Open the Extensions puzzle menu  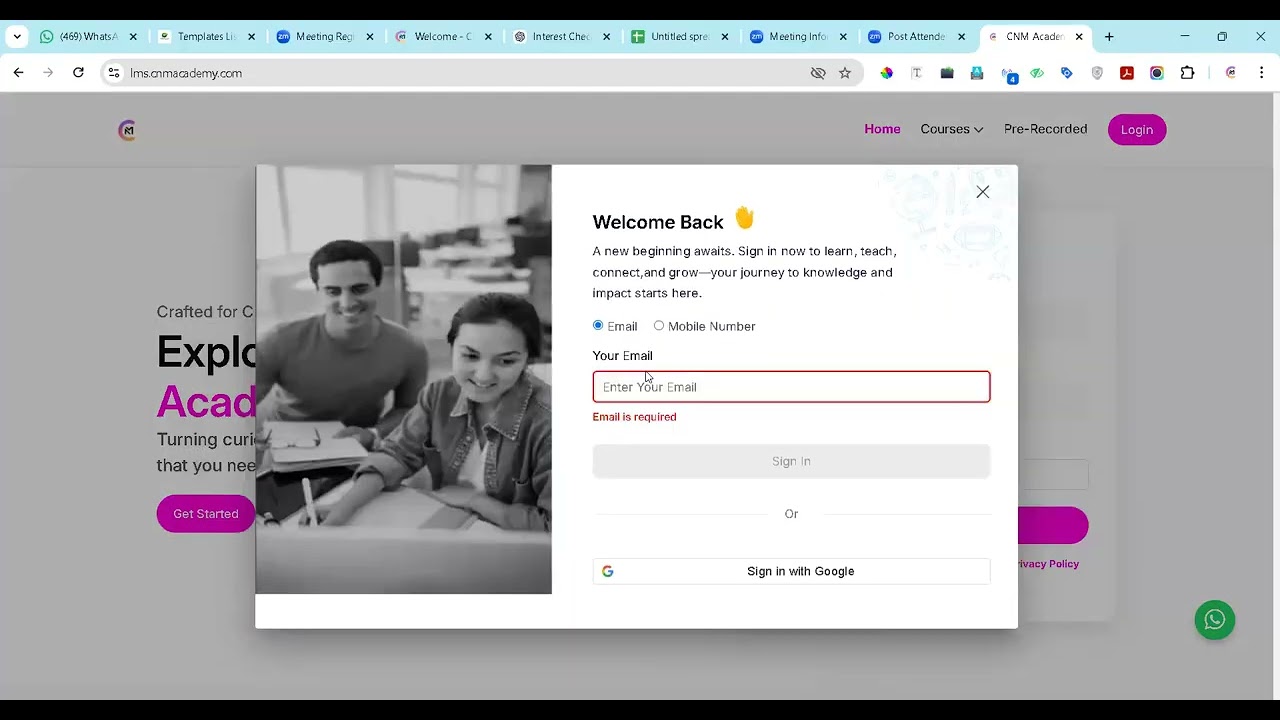[x=1188, y=73]
